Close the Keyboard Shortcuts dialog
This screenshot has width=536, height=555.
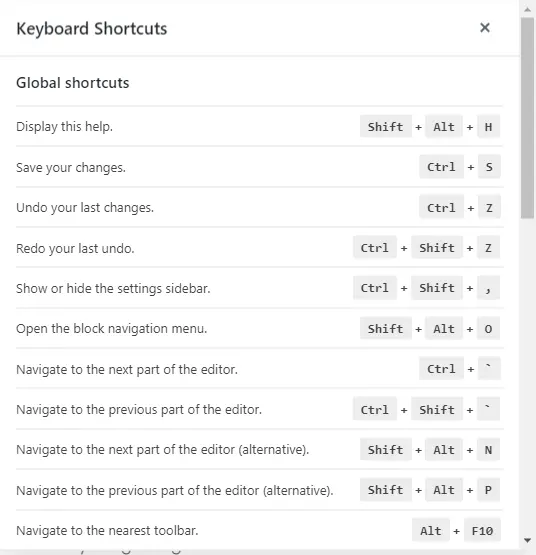pyautogui.click(x=485, y=28)
